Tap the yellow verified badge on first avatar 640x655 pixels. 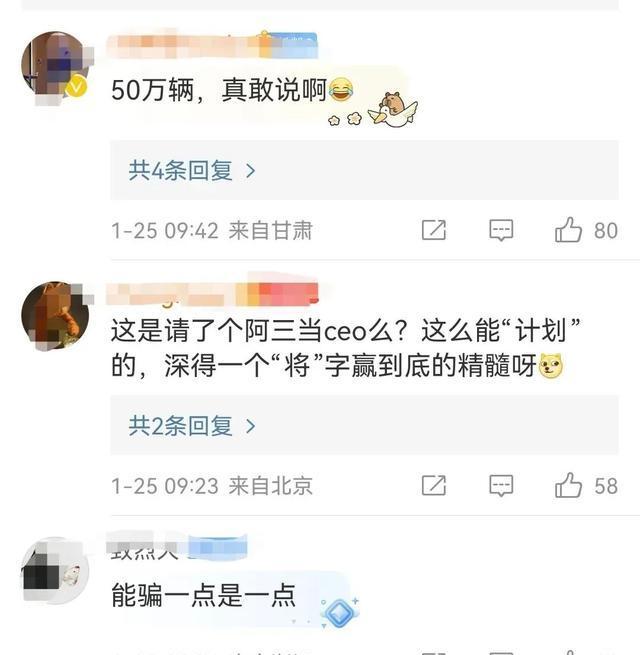(76, 86)
